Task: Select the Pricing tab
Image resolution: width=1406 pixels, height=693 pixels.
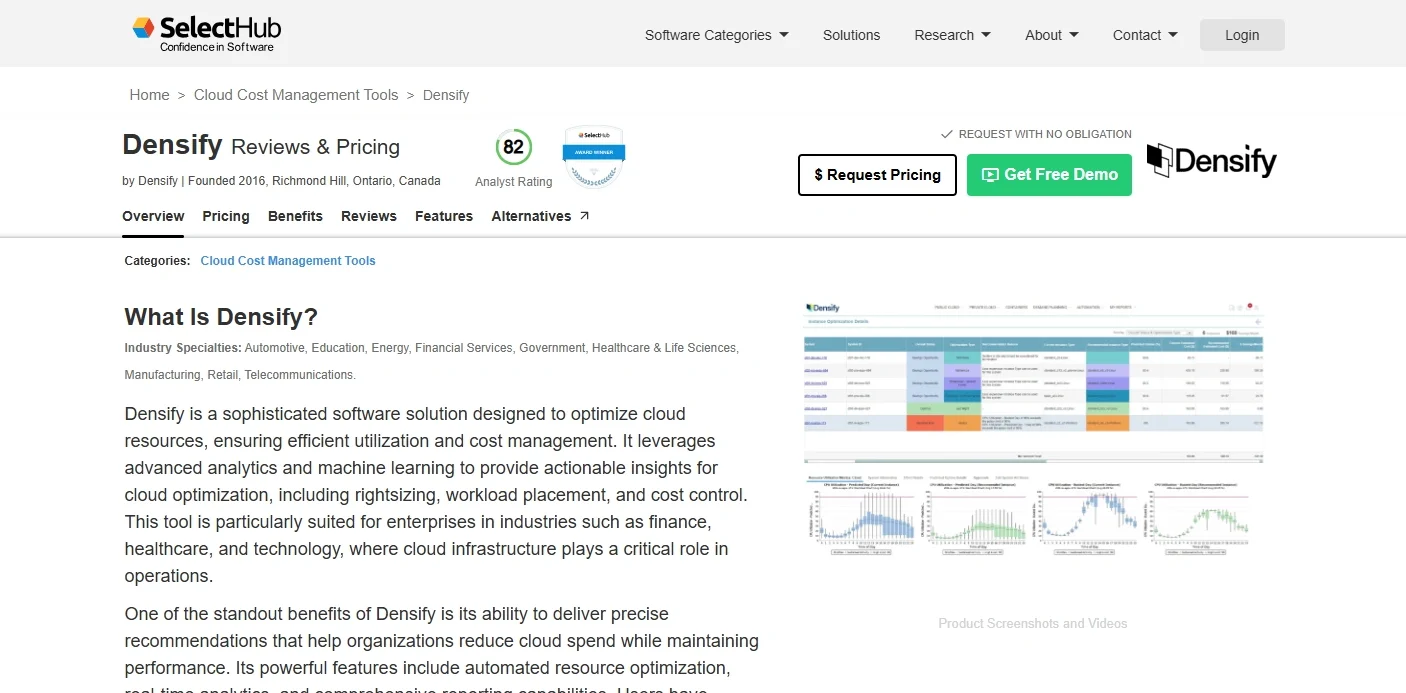Action: pyautogui.click(x=225, y=216)
